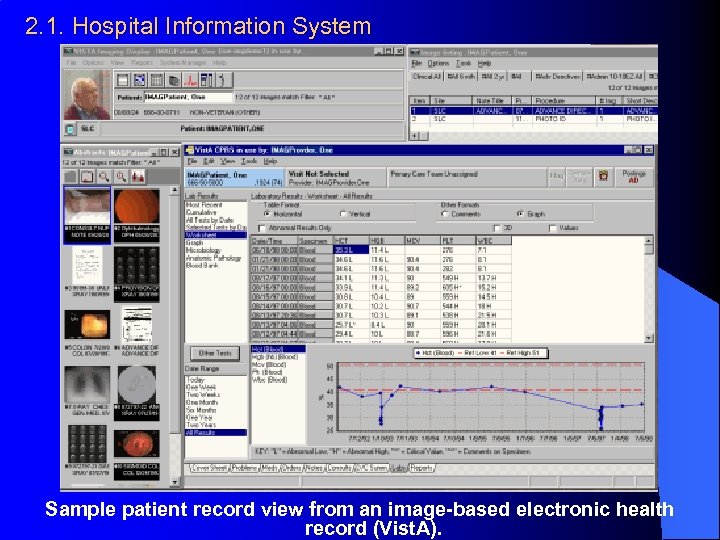Select the chest X-ray thumbnail

tap(87, 384)
